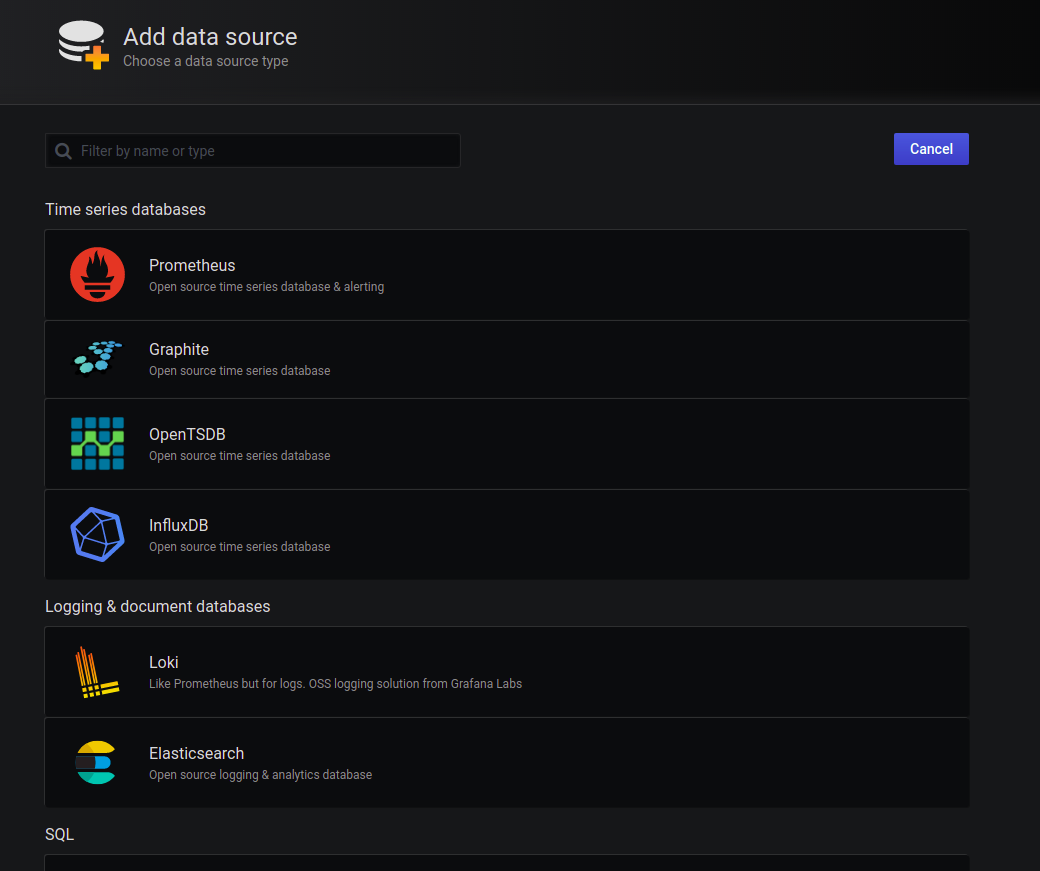Click the Elasticsearch colored logo icon
Viewport: 1040px width, 871px height.
(x=96, y=762)
